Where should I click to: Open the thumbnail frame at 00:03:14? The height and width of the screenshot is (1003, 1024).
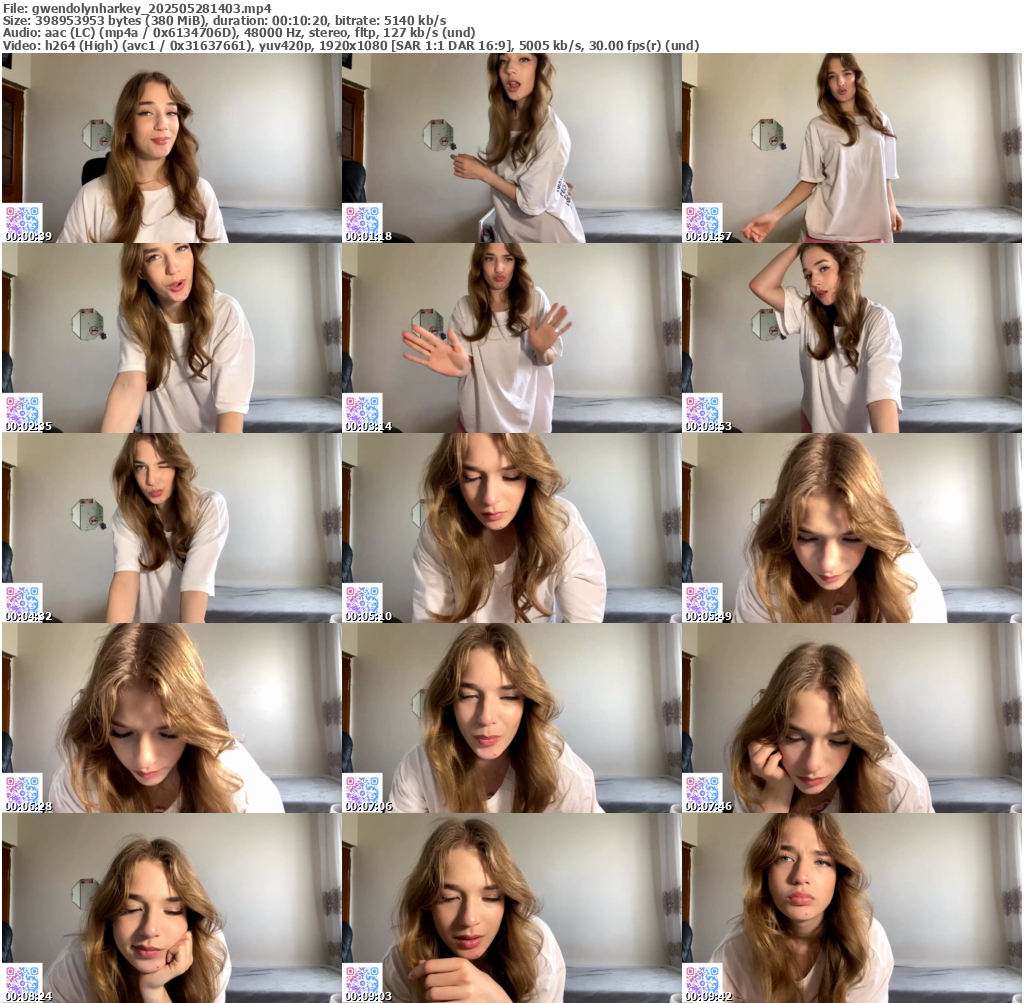click(x=511, y=338)
